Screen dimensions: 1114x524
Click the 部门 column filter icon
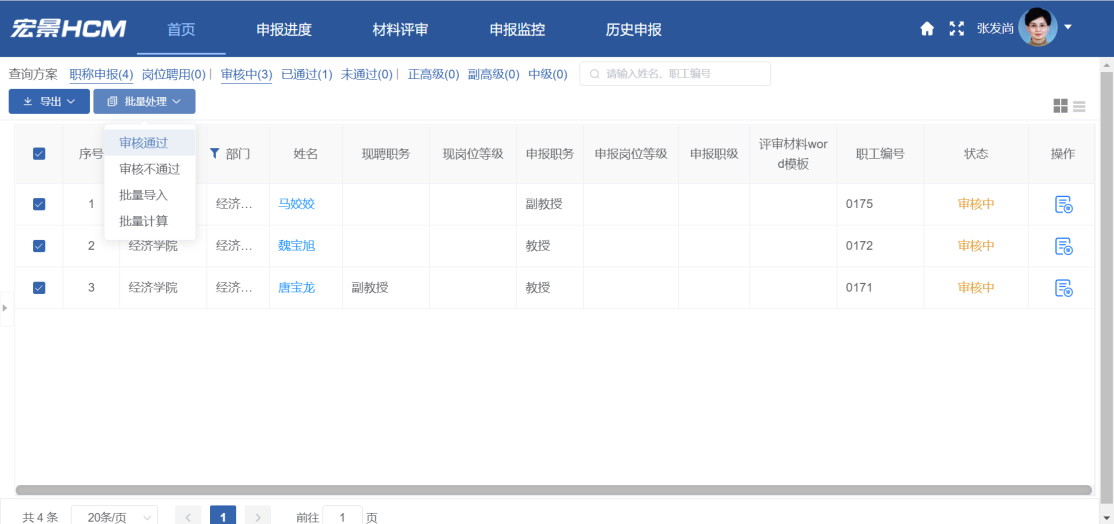[214, 154]
